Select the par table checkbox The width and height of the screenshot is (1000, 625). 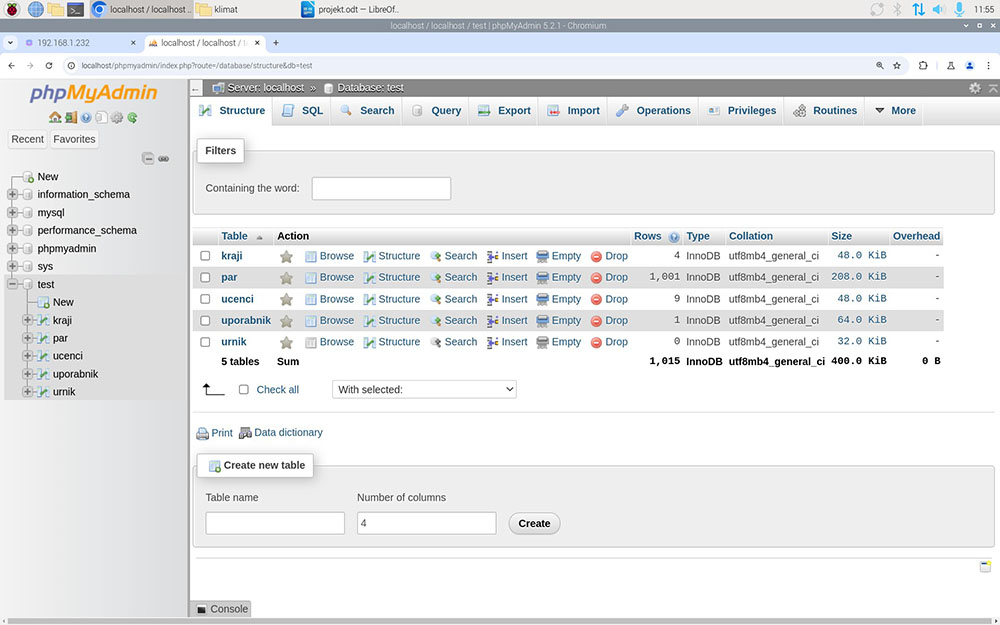click(x=205, y=277)
